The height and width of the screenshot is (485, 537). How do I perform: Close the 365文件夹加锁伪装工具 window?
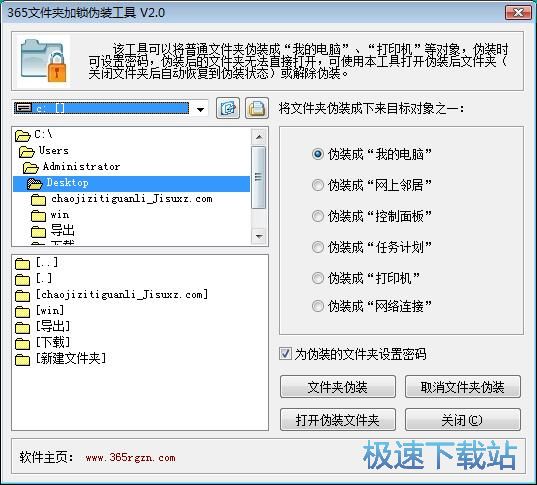point(519,13)
